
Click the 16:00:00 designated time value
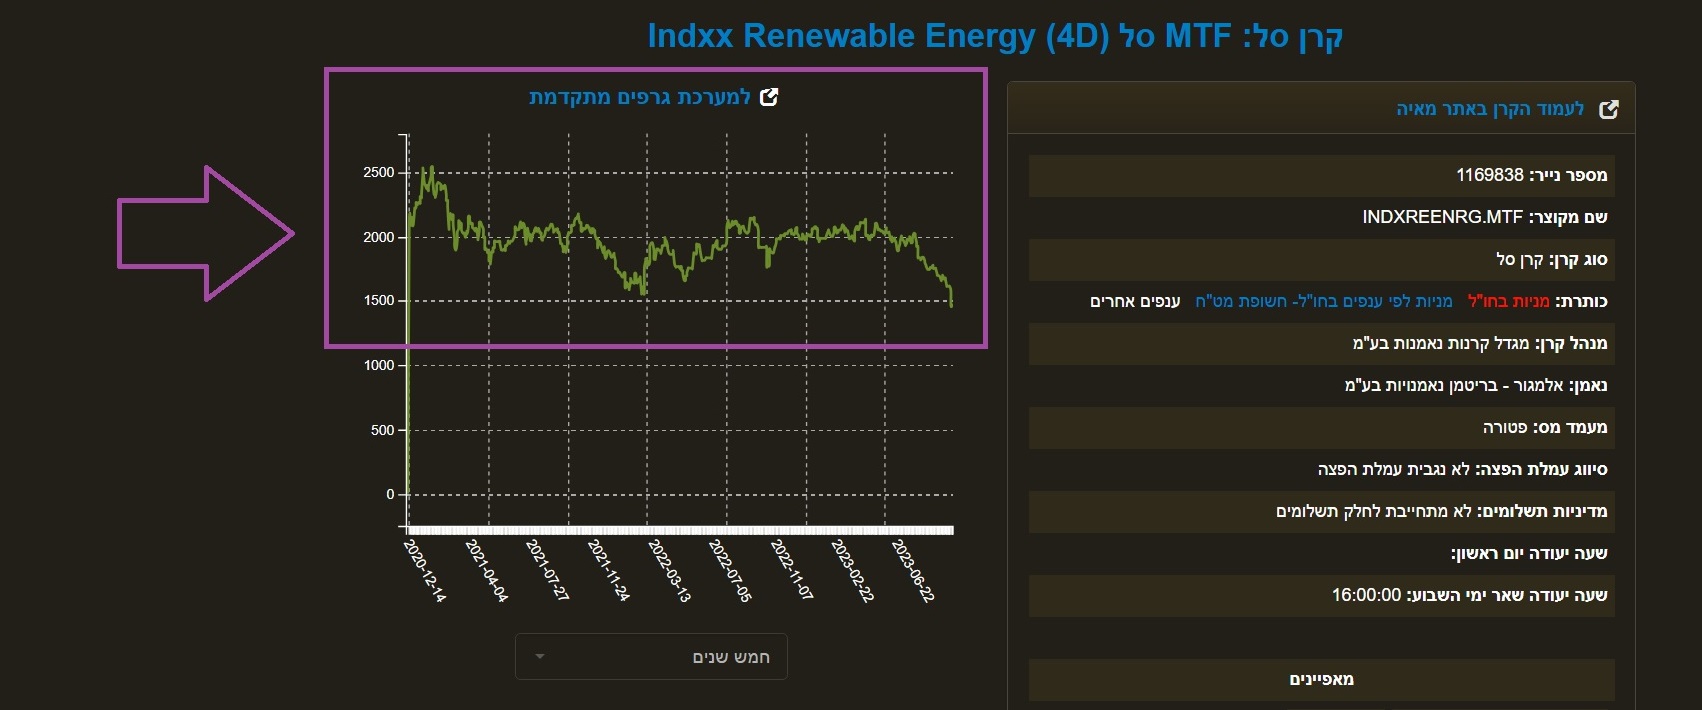pos(1366,595)
